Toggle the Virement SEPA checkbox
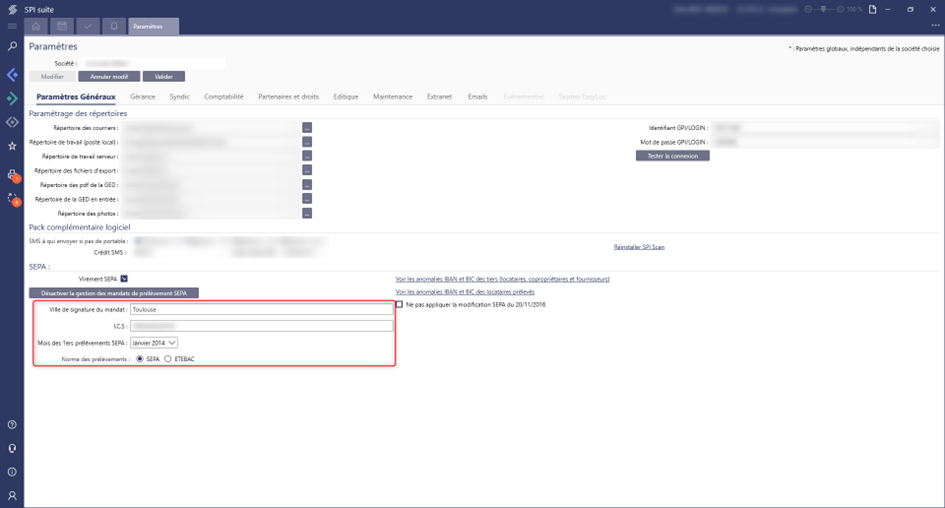This screenshot has width=945, height=508. [x=124, y=279]
